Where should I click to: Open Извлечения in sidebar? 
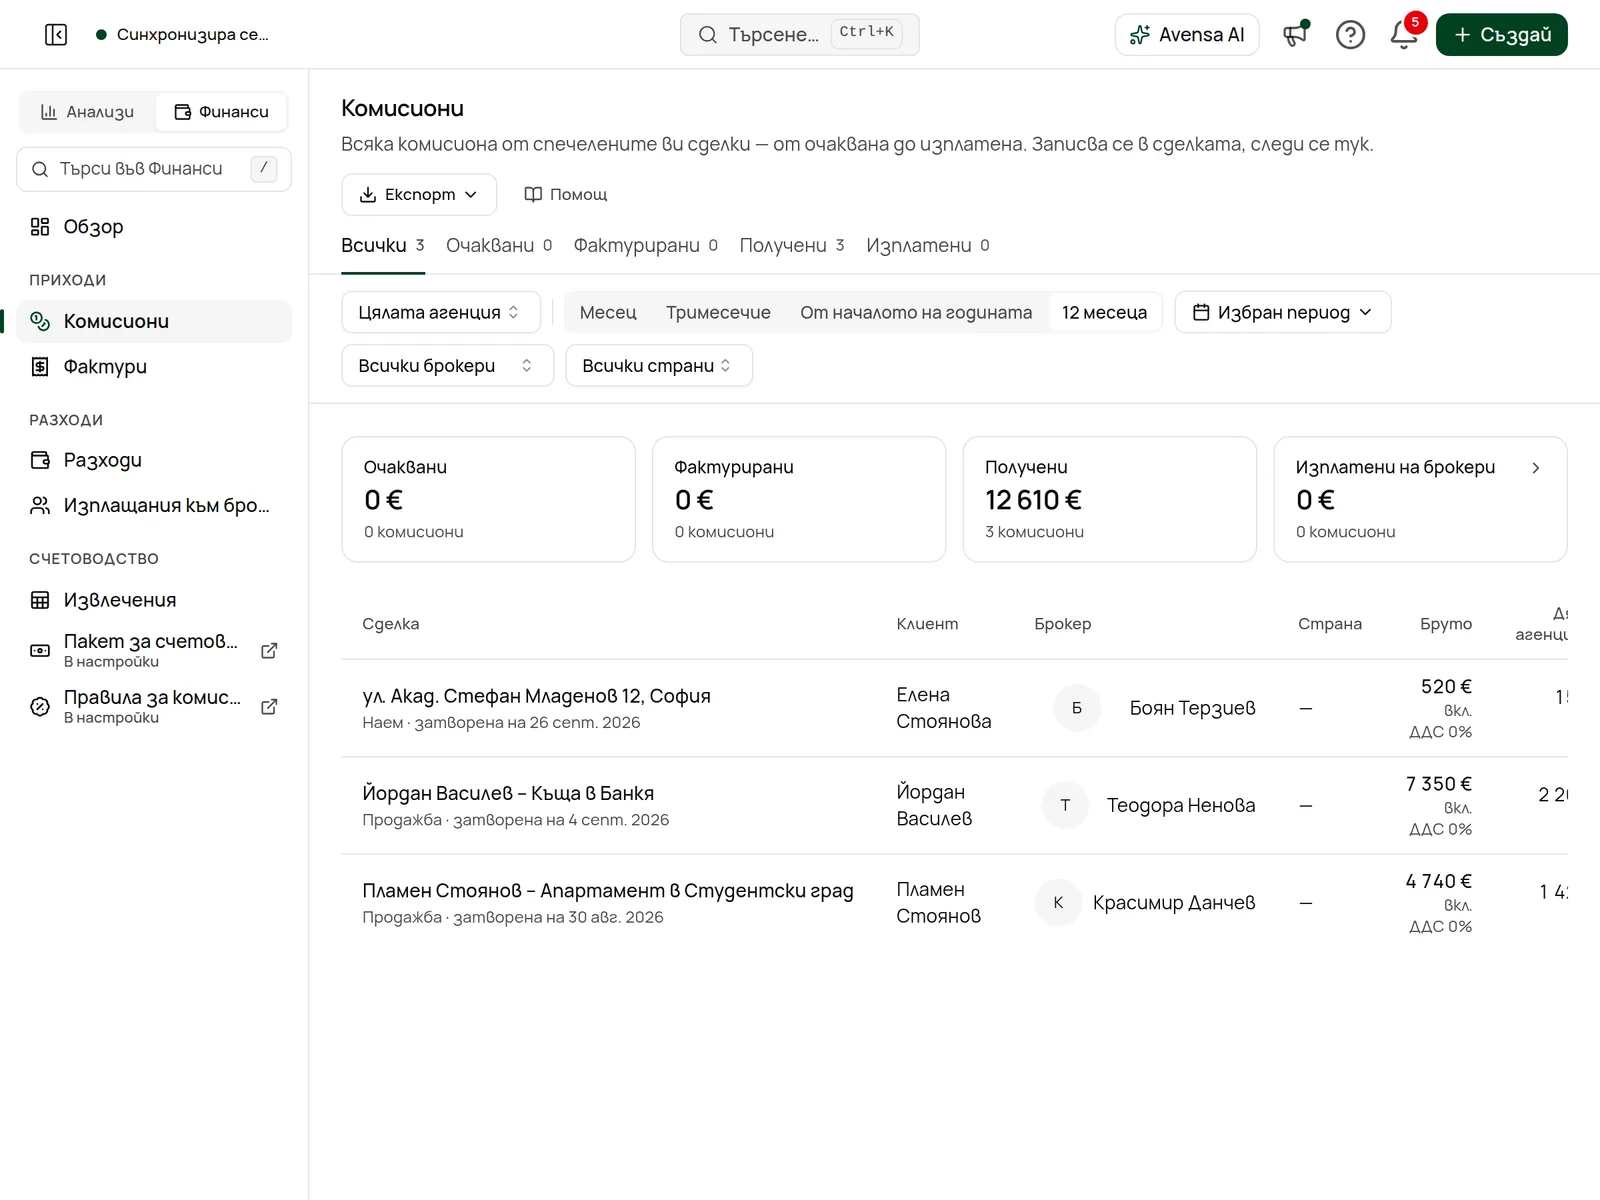154,600
